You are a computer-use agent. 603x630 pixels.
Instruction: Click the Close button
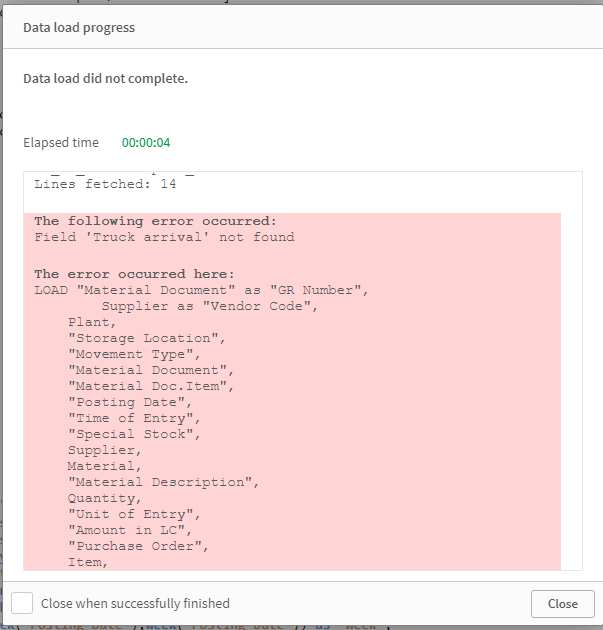(x=562, y=603)
